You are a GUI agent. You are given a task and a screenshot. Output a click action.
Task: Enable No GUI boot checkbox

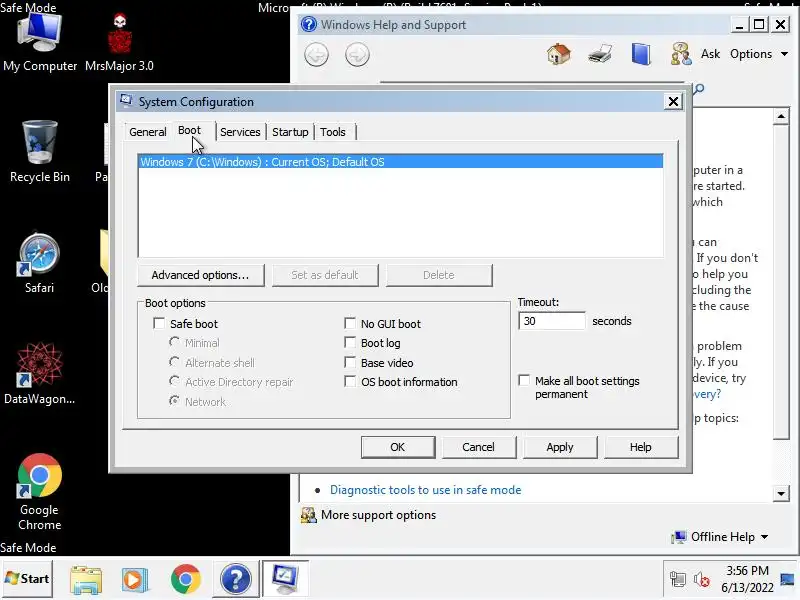coord(350,323)
